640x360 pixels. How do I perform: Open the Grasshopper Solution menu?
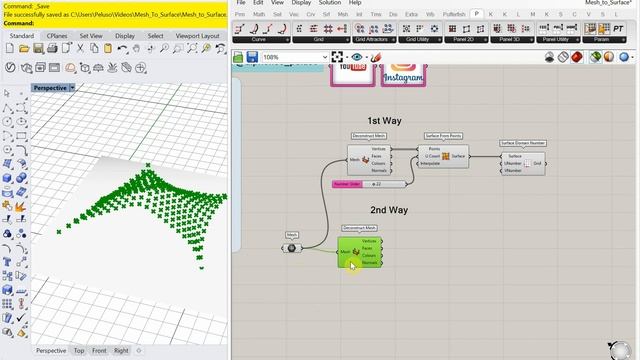click(x=330, y=2)
